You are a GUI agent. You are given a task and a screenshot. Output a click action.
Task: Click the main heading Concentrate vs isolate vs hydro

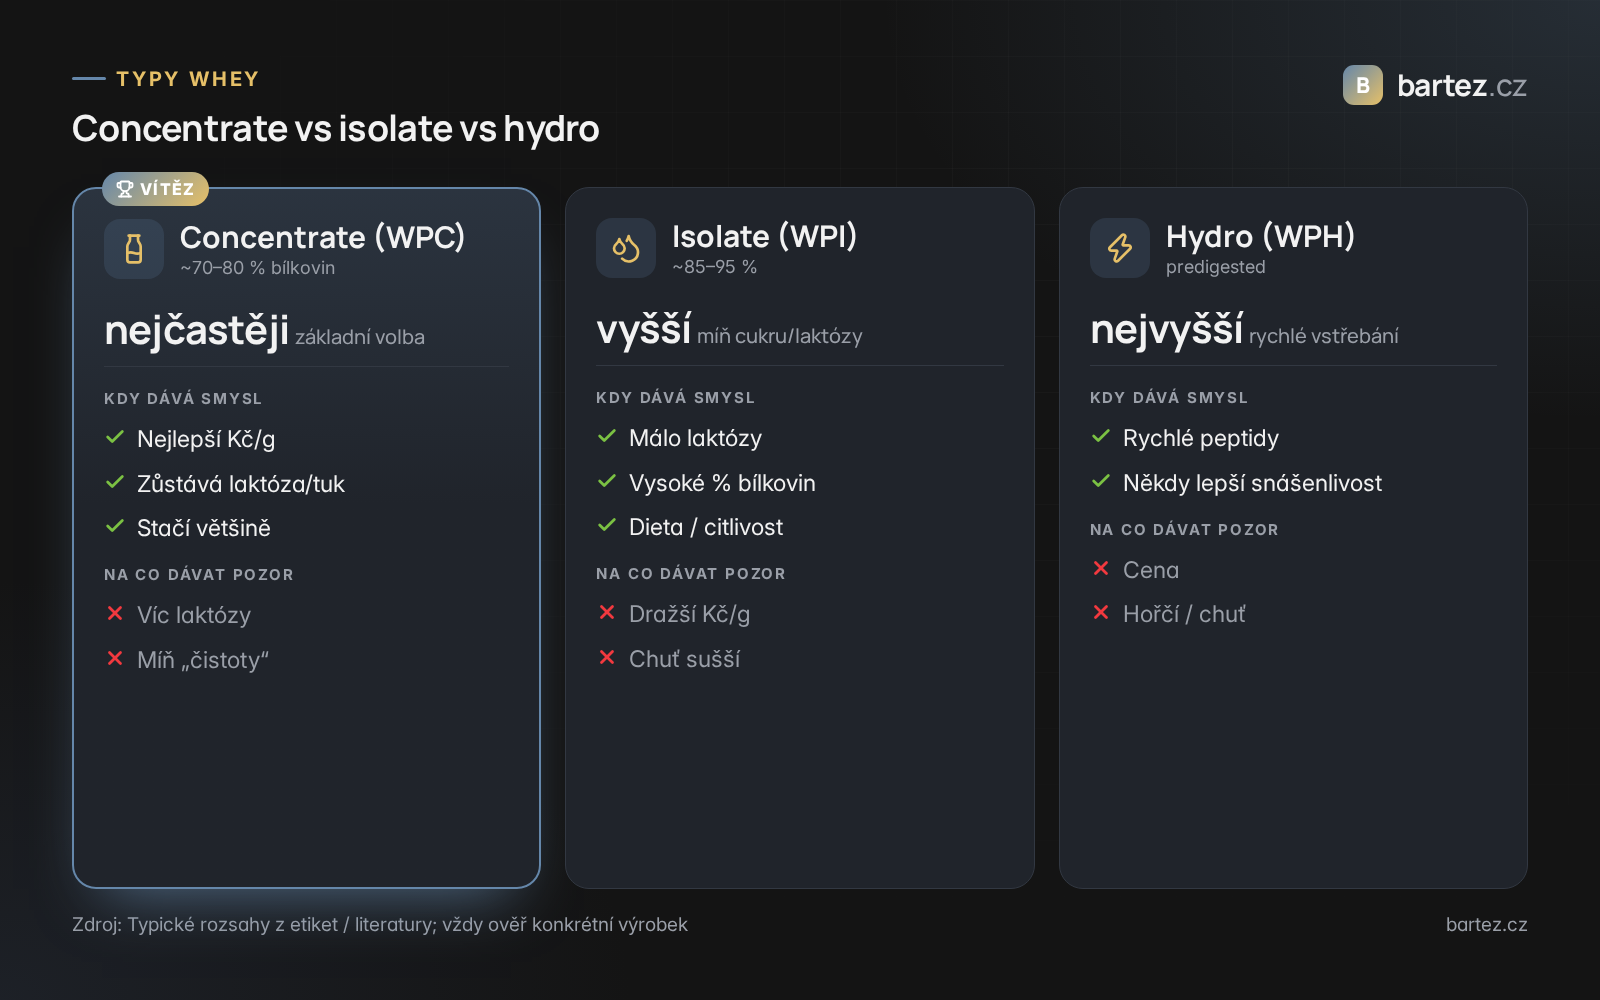coord(336,129)
